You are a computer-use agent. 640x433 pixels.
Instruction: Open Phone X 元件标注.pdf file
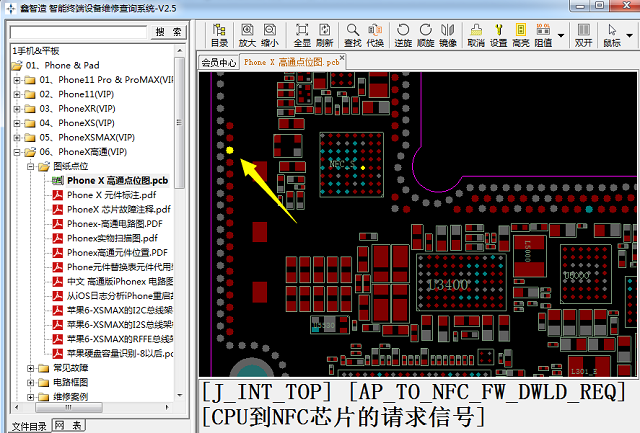[111, 195]
